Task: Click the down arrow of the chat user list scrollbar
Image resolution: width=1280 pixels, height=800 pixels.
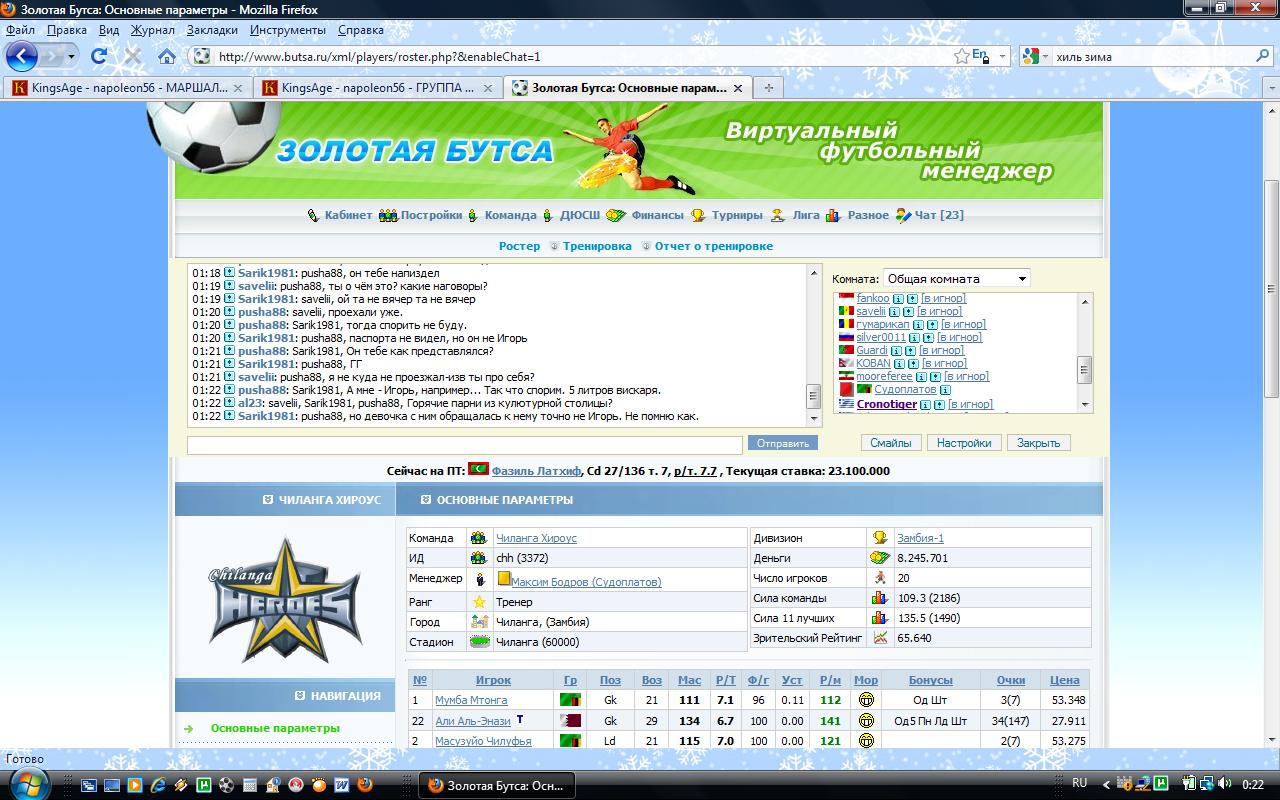Action: (x=1085, y=405)
